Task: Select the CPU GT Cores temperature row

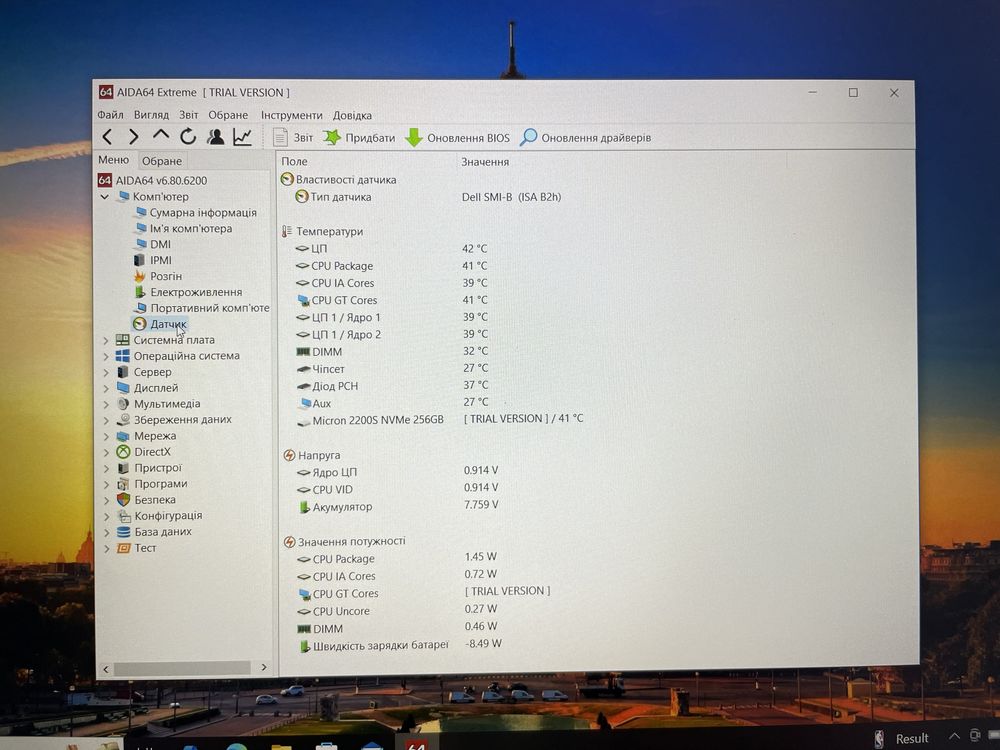Action: 391,300
